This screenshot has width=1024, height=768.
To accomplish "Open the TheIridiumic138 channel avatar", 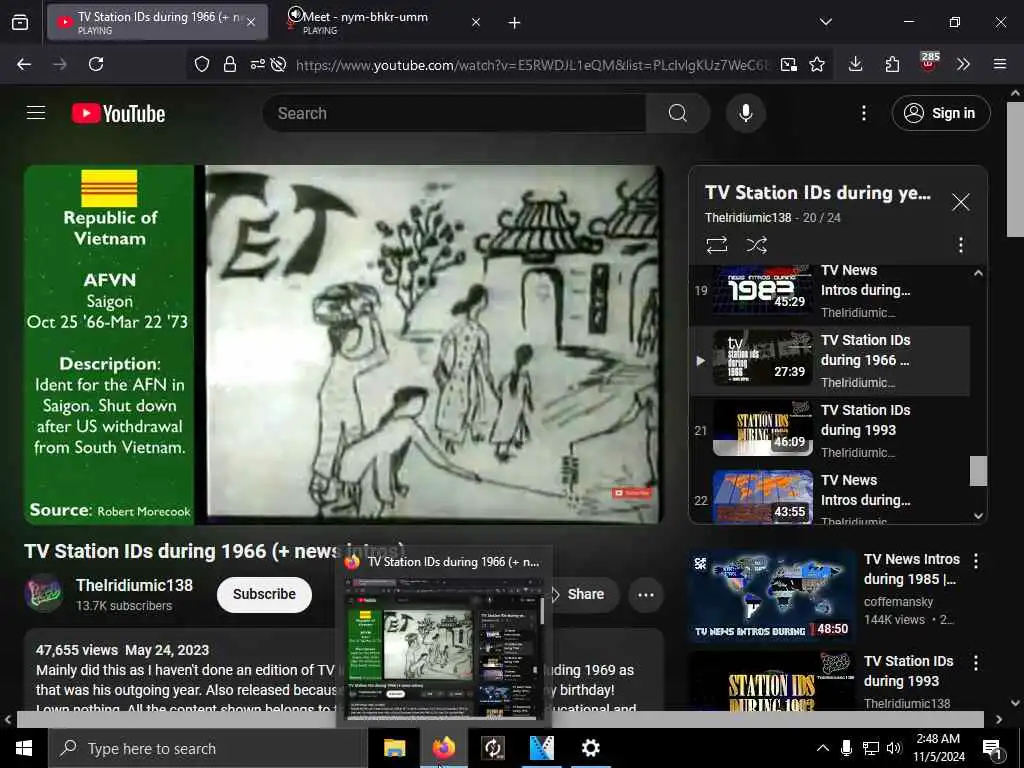I will pos(44,593).
